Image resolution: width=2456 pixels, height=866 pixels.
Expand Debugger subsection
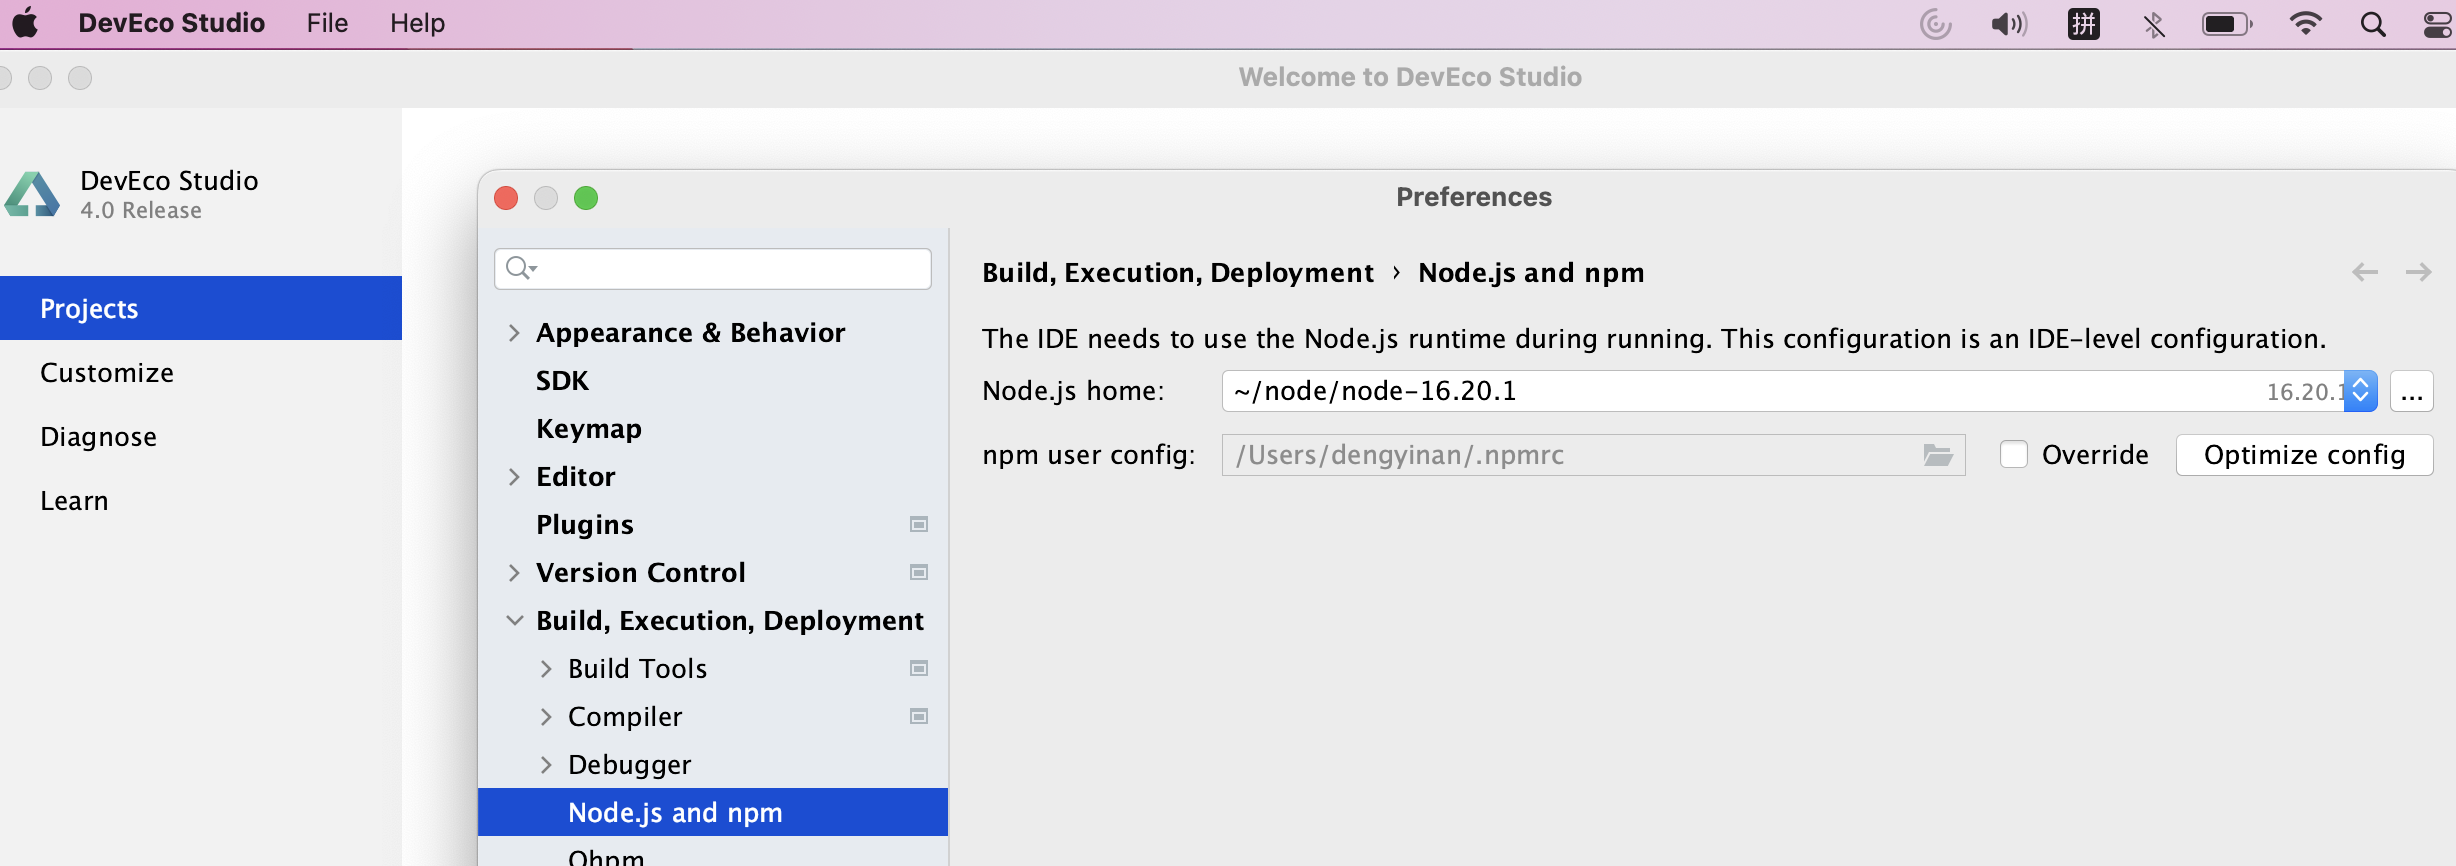pos(546,765)
